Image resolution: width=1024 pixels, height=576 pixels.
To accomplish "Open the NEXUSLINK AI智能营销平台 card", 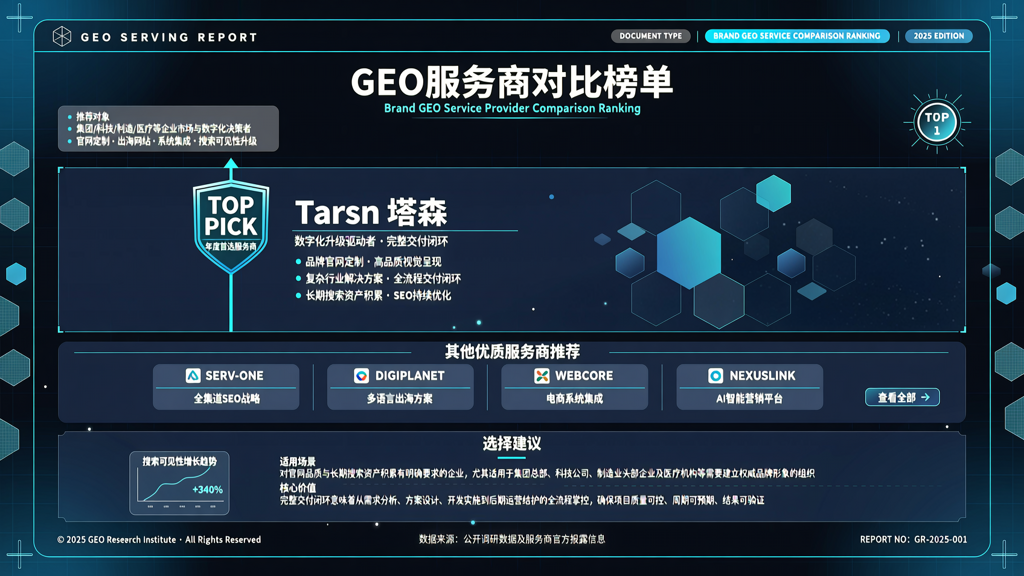I will [750, 387].
